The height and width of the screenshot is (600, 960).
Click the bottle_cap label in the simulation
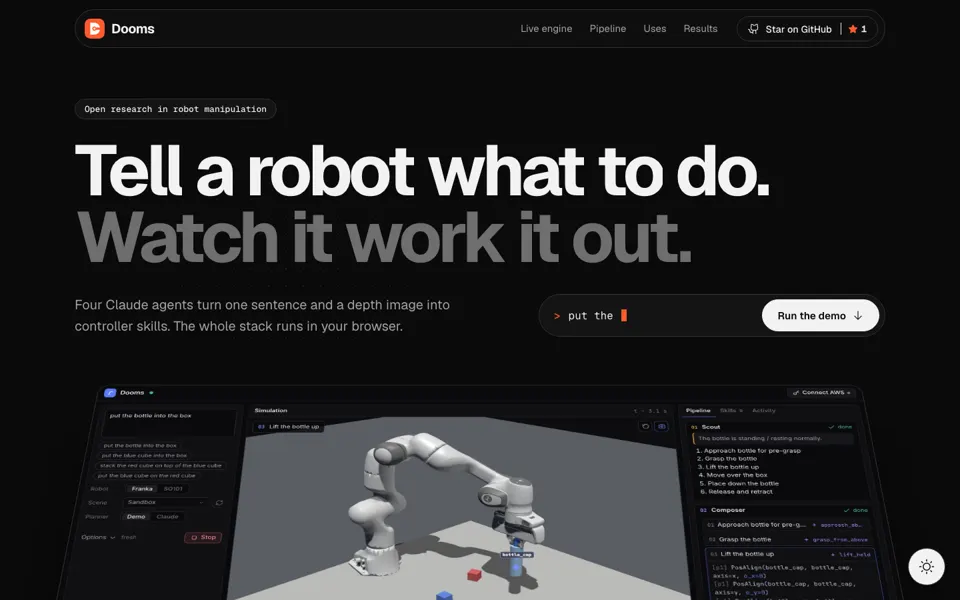517,555
